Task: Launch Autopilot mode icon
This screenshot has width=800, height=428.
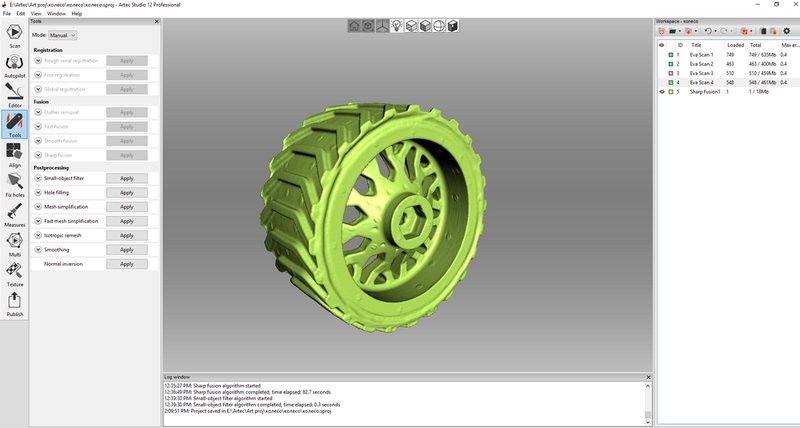Action: 14,63
